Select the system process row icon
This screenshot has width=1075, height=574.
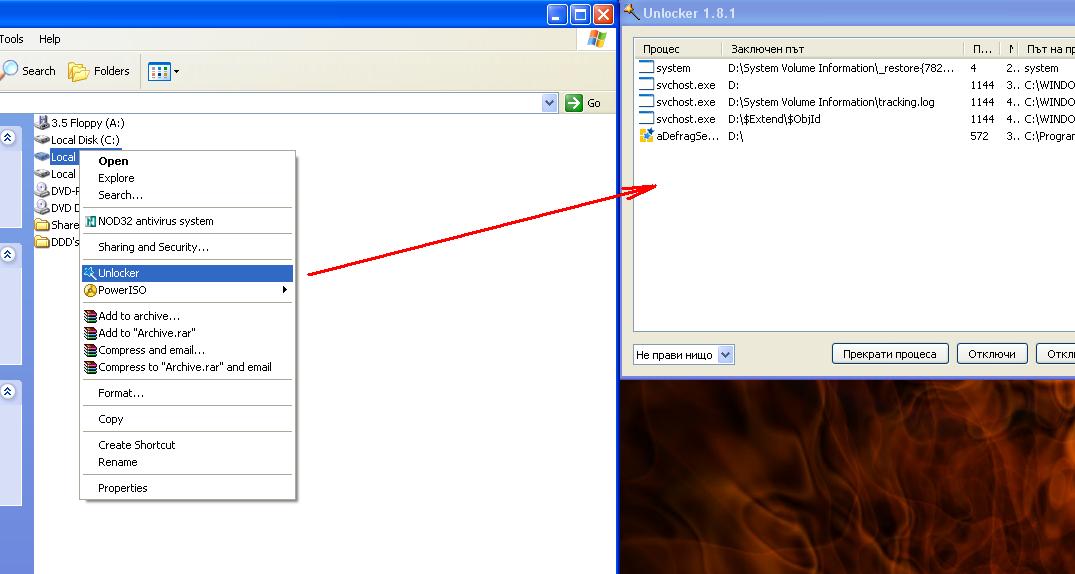647,68
